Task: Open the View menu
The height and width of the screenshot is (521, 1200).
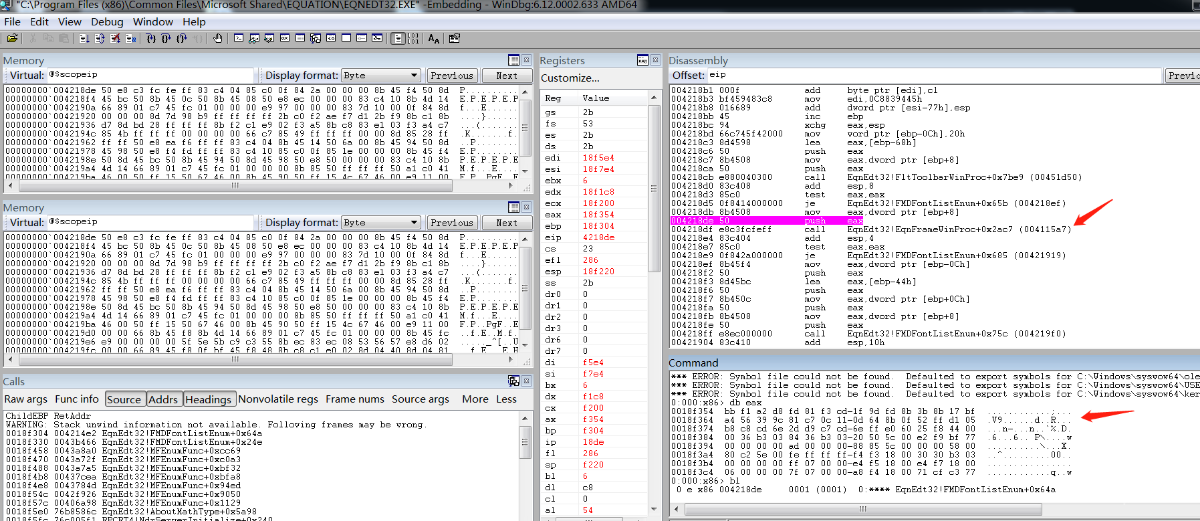Action: pos(70,21)
